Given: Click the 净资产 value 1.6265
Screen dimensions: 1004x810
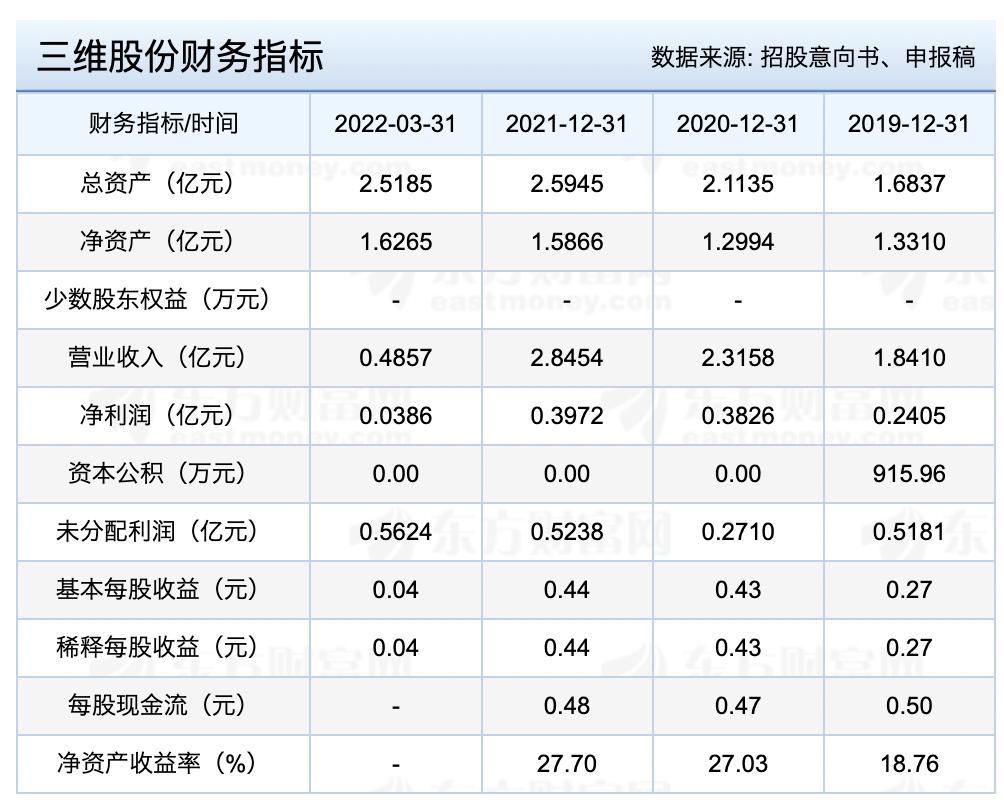Looking at the screenshot, I should (395, 241).
